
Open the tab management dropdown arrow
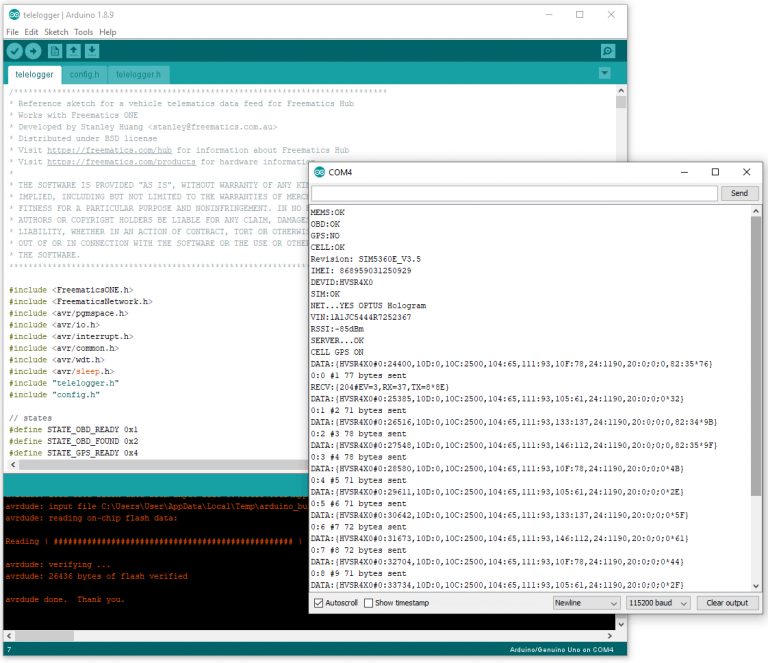point(604,74)
